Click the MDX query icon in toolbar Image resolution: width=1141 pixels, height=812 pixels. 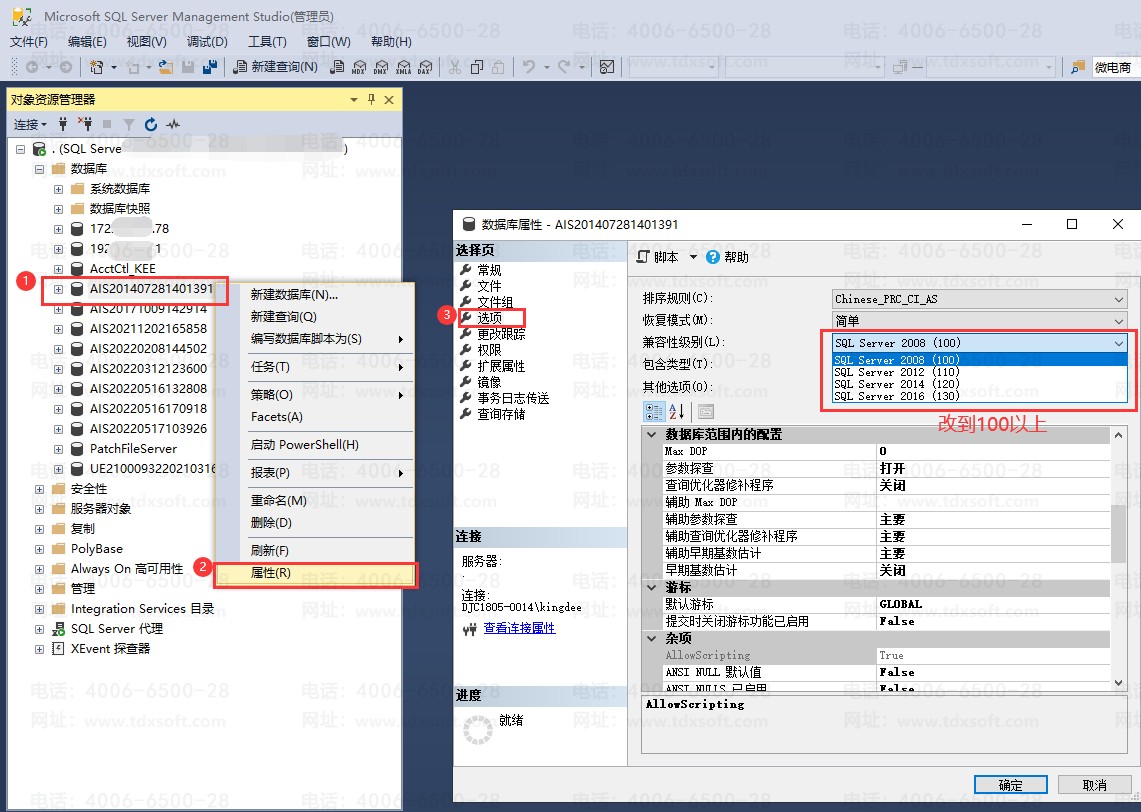pyautogui.click(x=359, y=67)
